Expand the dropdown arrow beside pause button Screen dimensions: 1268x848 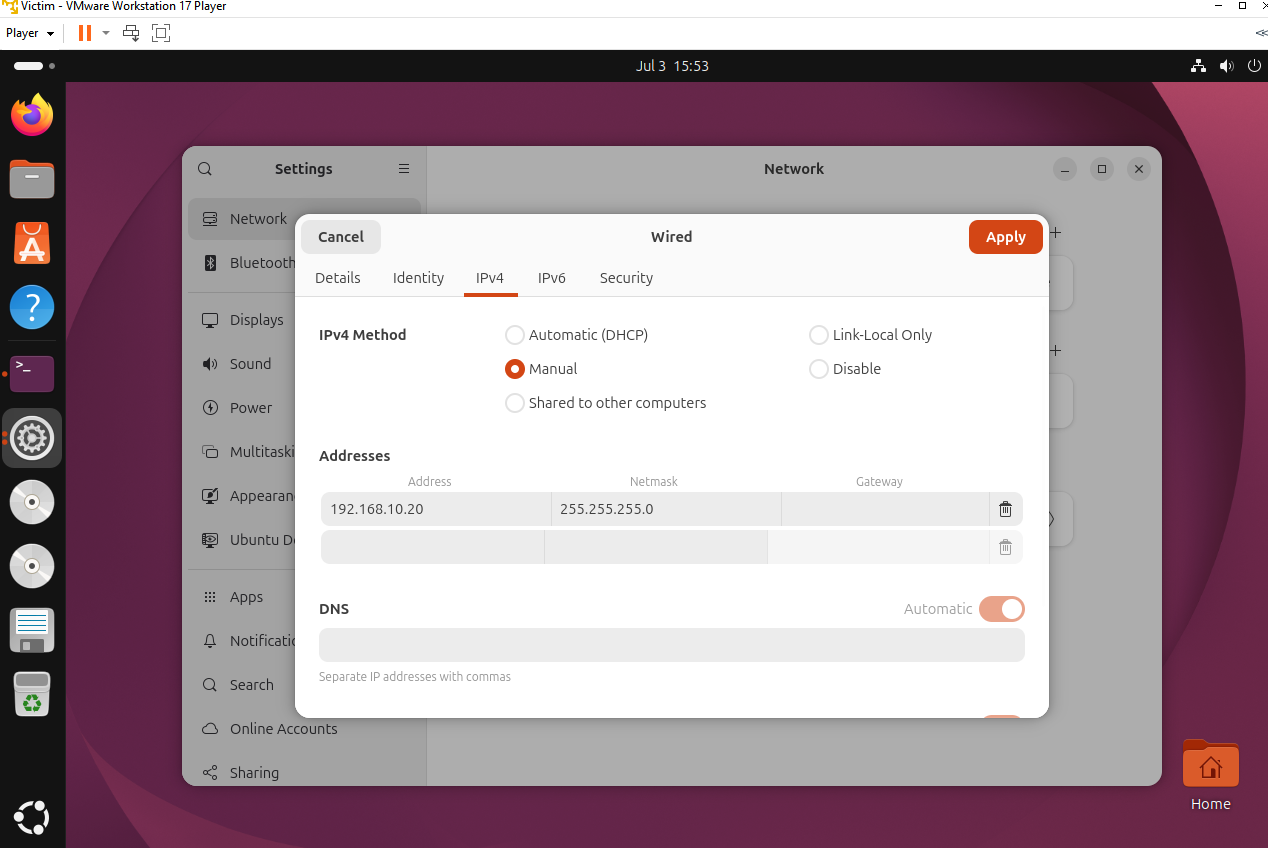106,33
